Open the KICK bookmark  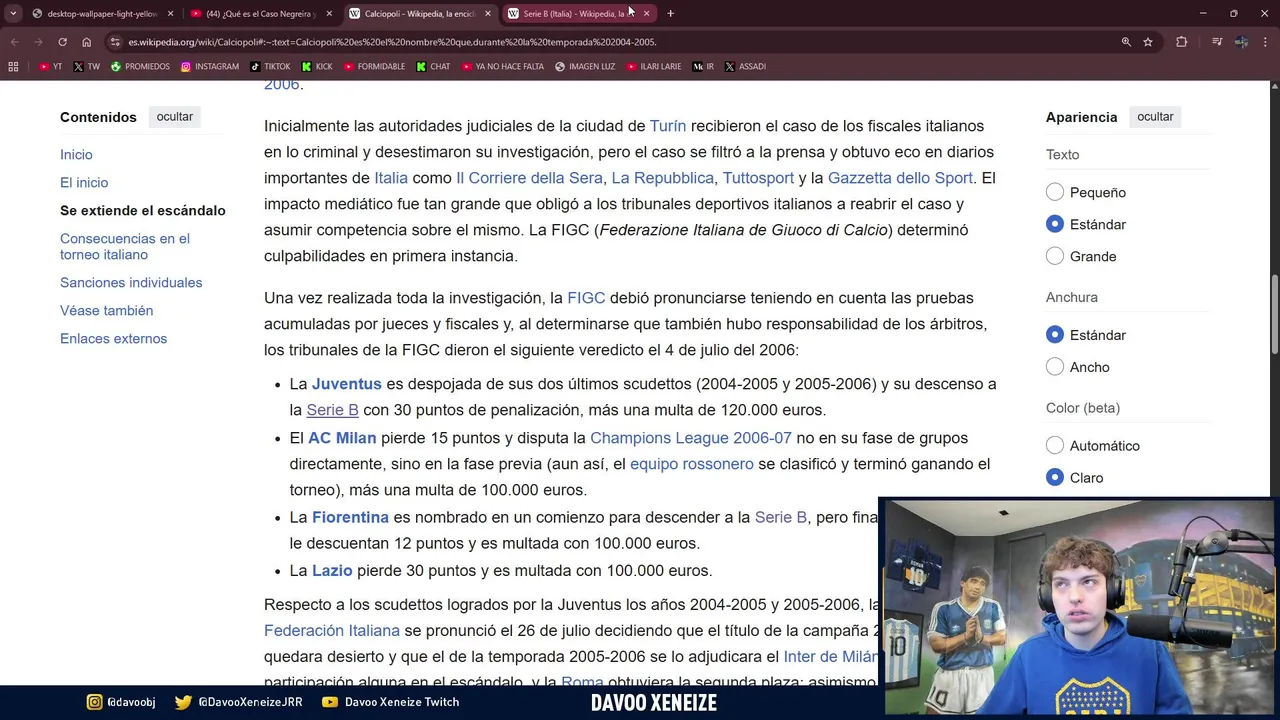[x=317, y=66]
